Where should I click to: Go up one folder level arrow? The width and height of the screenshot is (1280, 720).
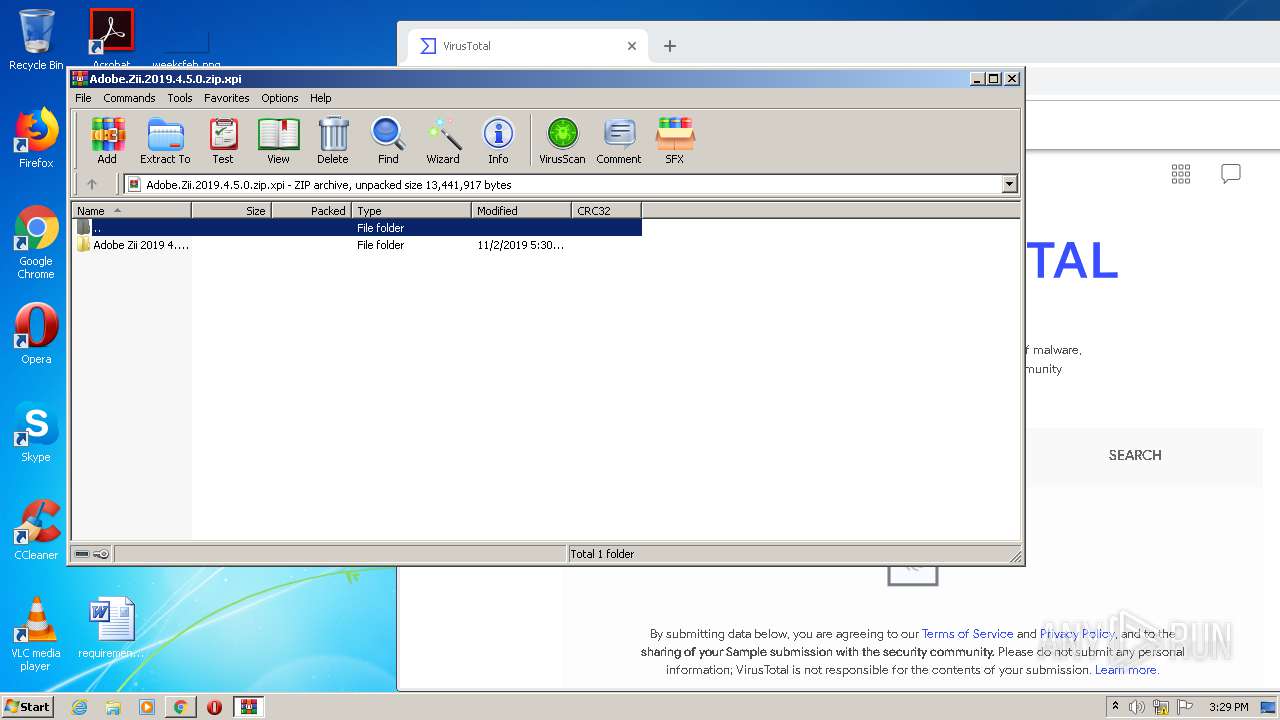(92, 184)
